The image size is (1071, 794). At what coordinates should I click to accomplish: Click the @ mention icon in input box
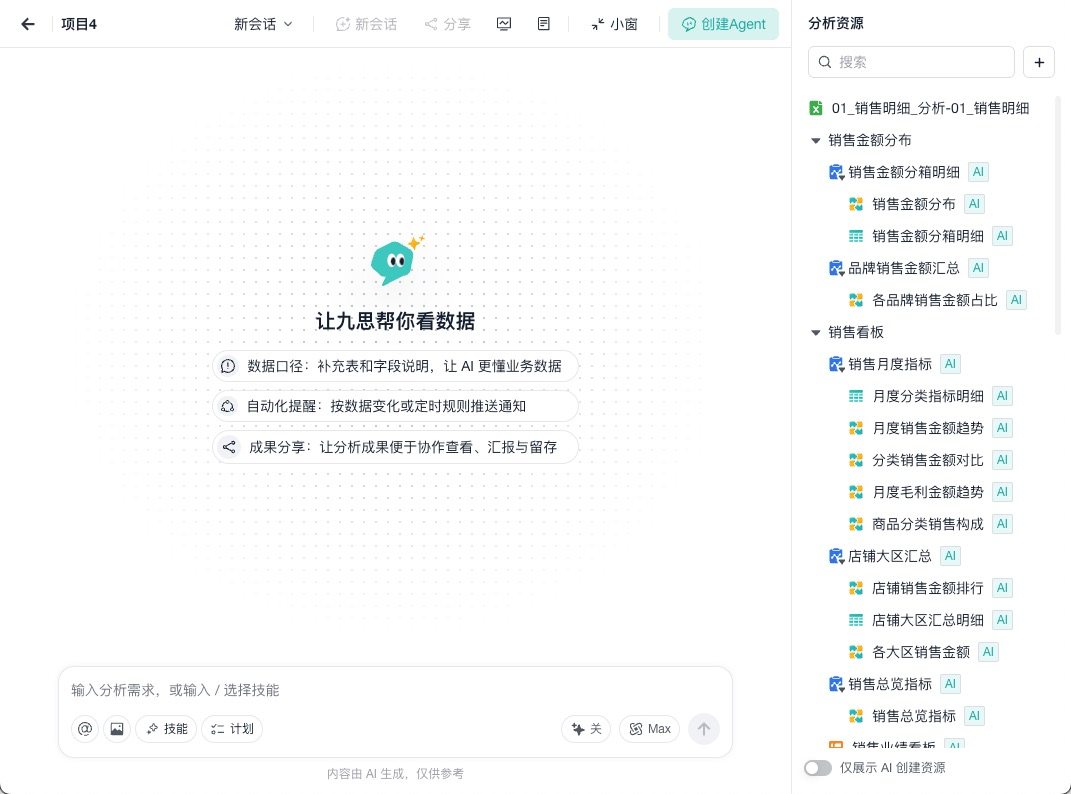click(x=85, y=728)
